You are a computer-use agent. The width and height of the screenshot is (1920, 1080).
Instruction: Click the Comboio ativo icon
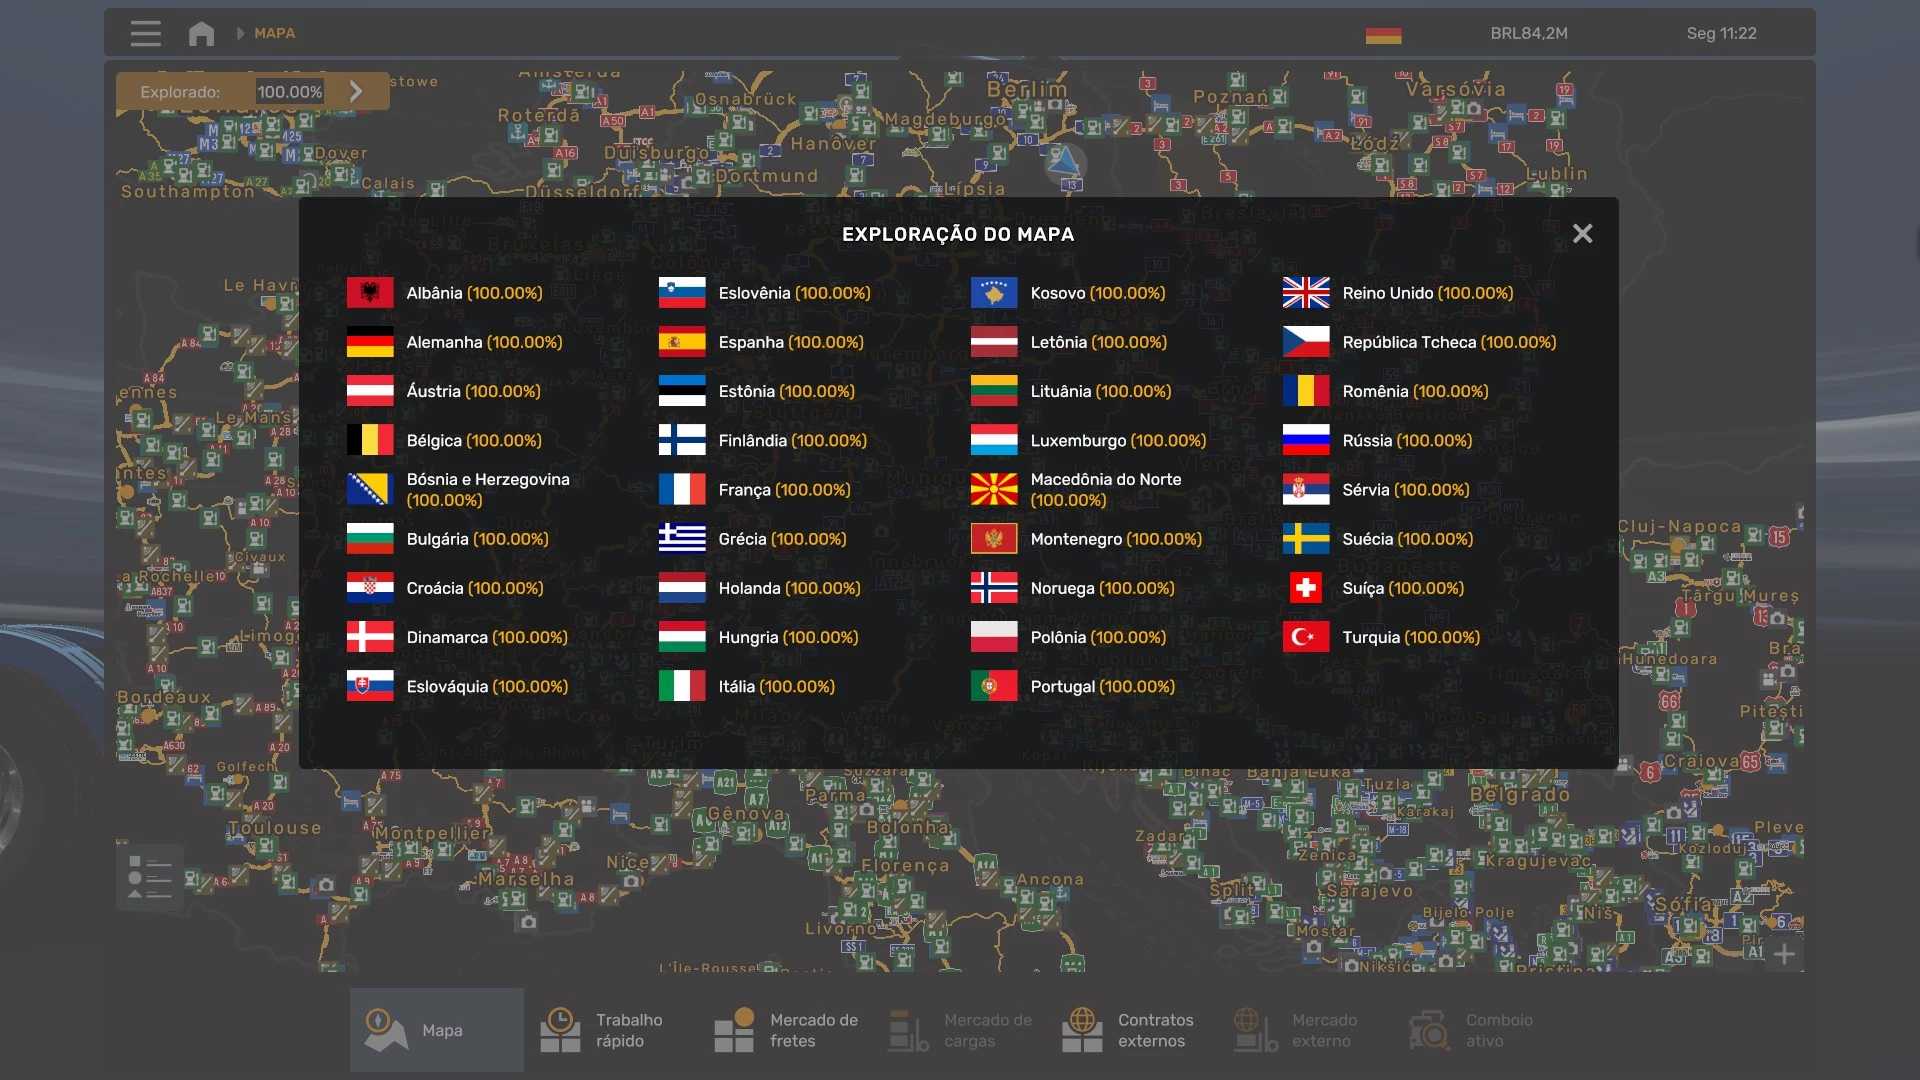1429,1030
